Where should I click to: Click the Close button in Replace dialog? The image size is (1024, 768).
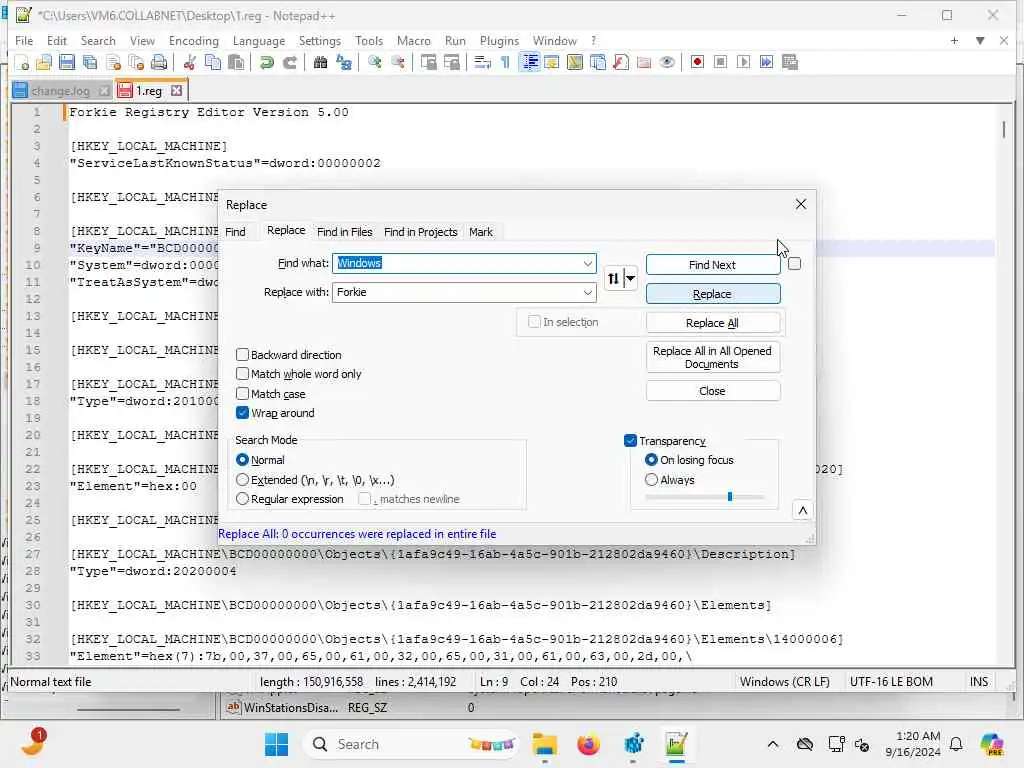(x=712, y=391)
